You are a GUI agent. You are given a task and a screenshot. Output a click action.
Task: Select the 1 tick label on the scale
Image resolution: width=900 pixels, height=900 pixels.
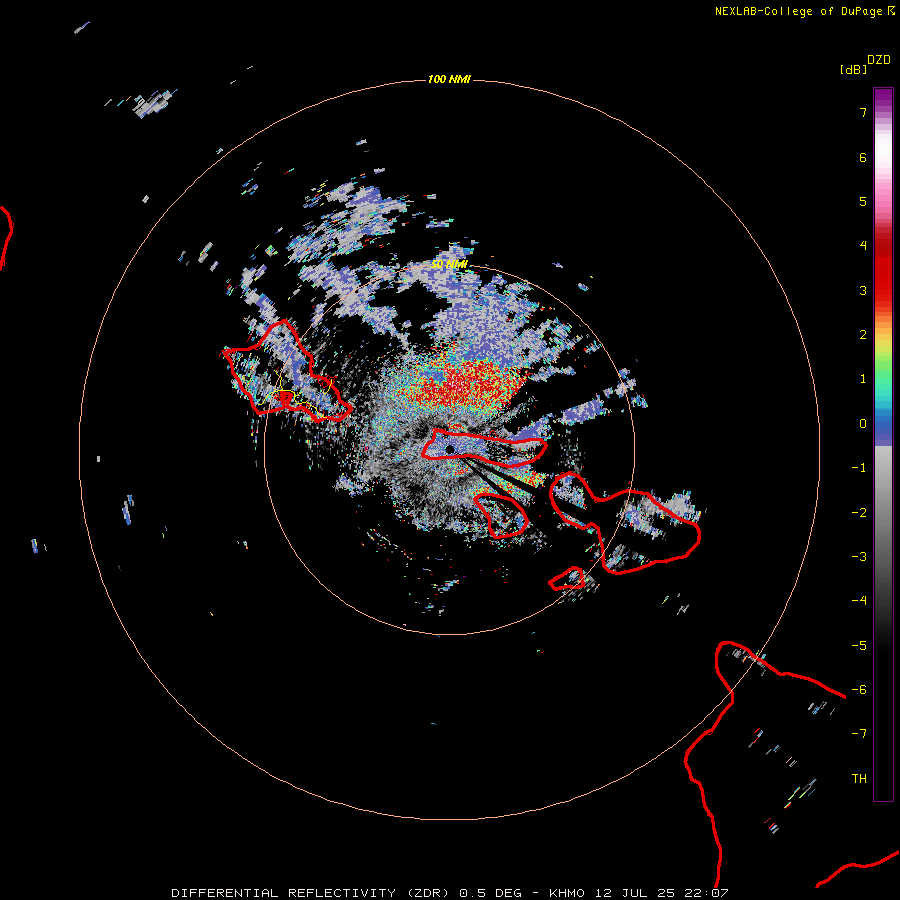[x=863, y=379]
